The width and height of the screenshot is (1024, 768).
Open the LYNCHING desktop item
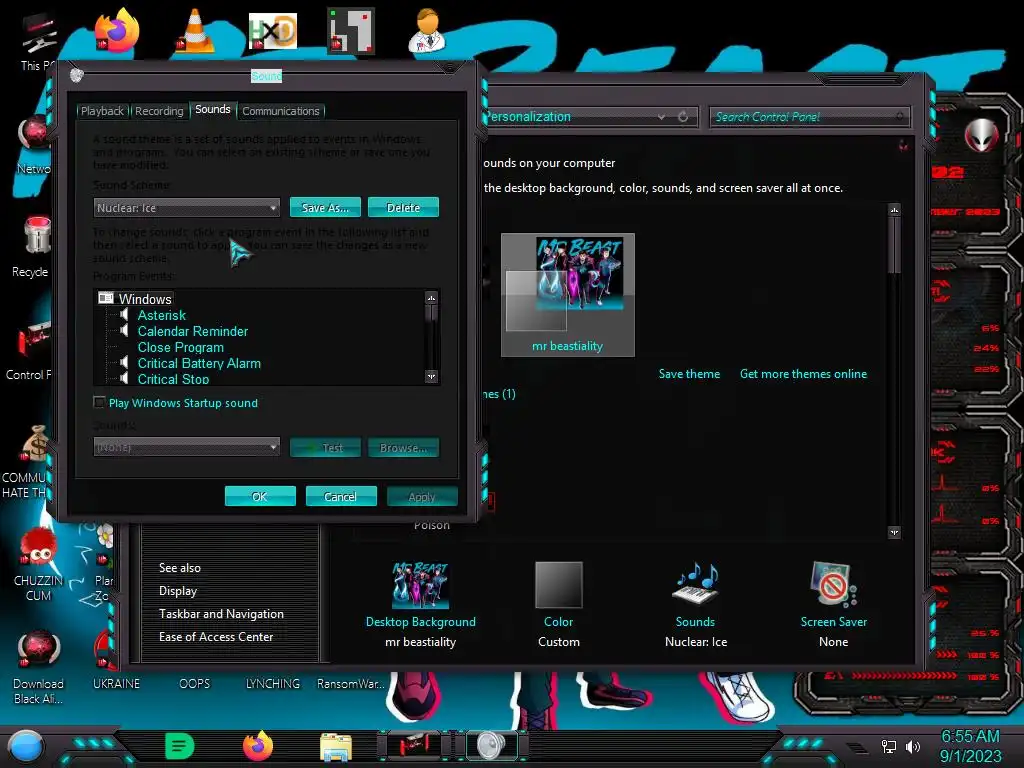(x=272, y=683)
